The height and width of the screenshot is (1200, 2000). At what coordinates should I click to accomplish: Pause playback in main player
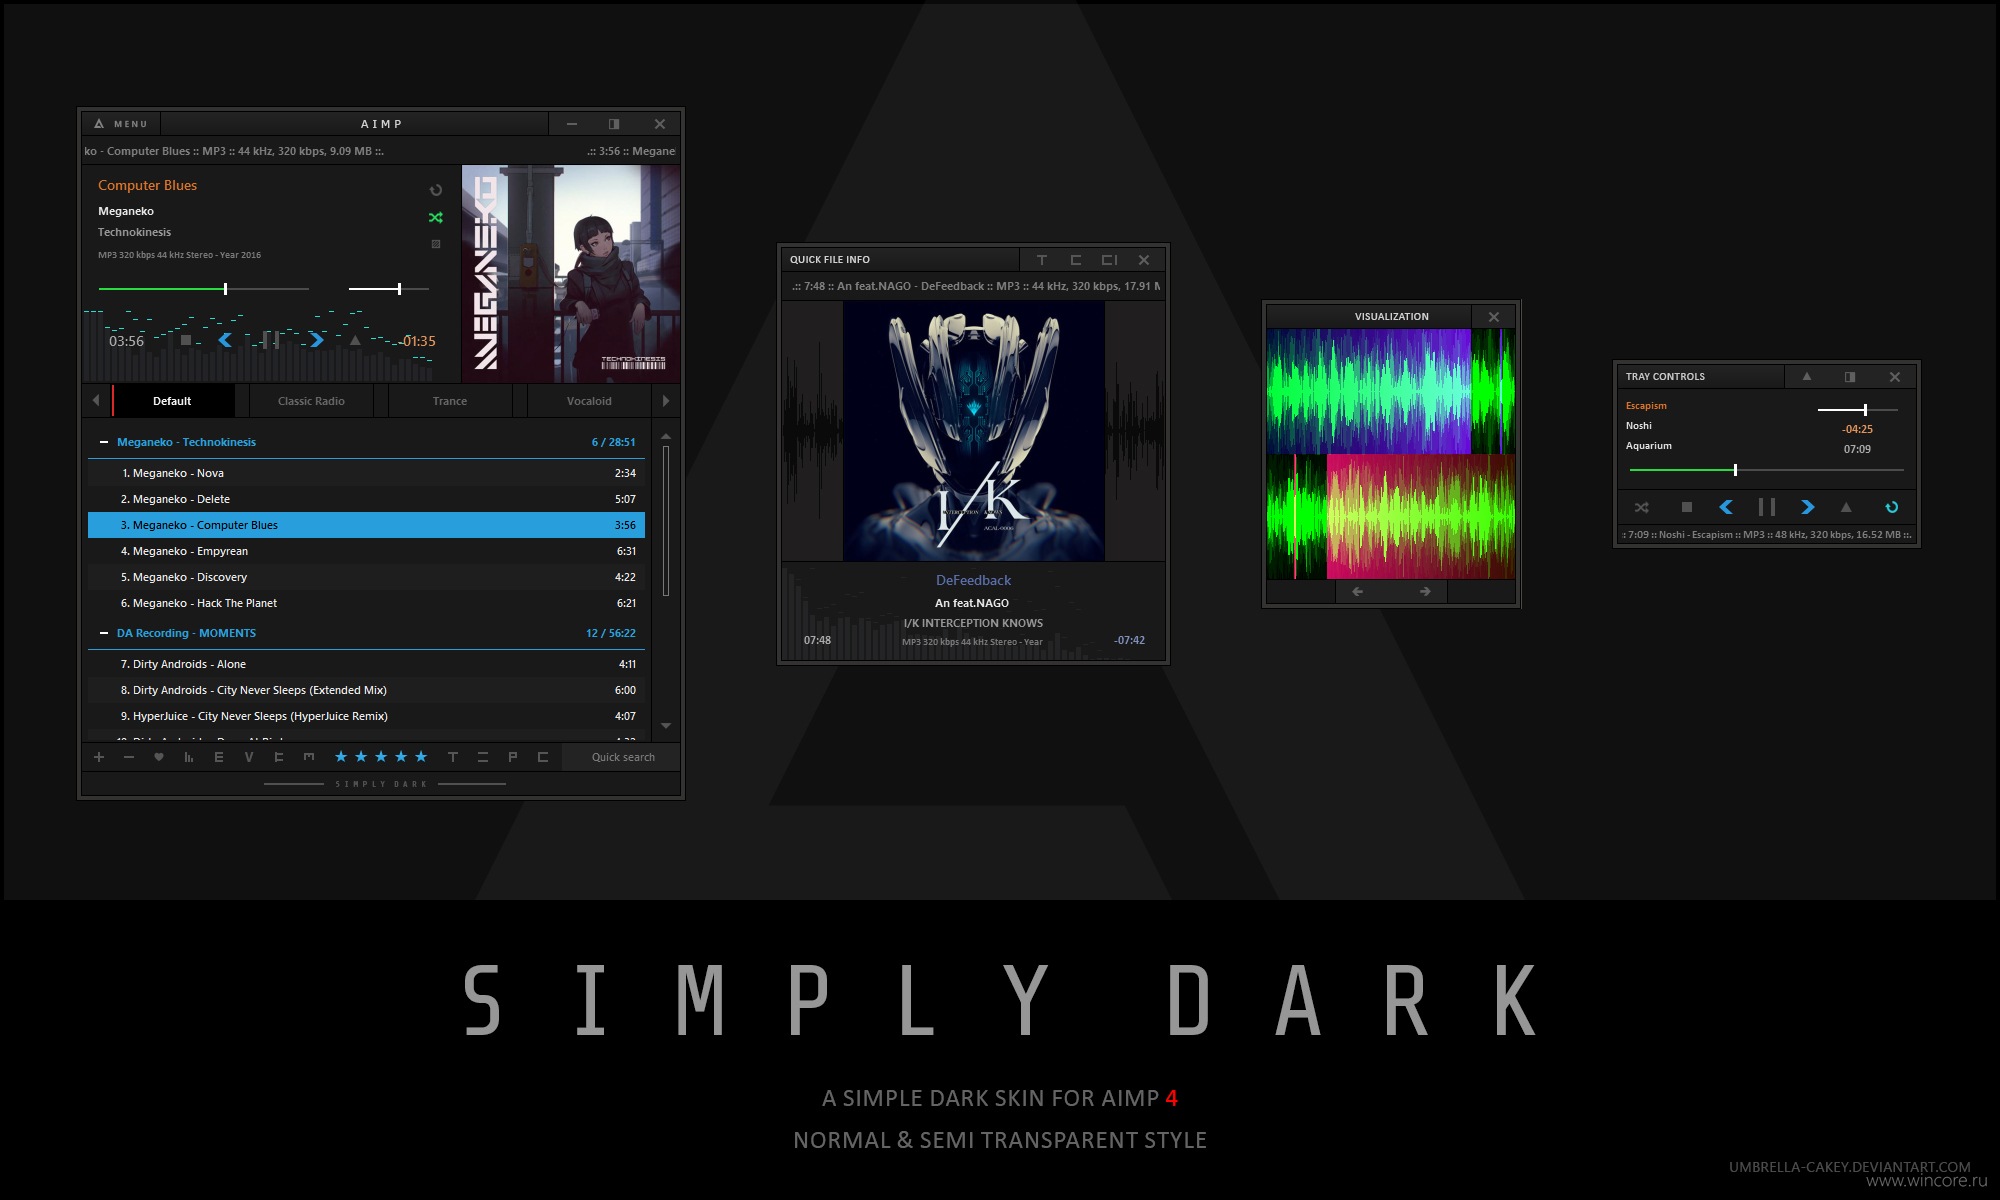(270, 340)
